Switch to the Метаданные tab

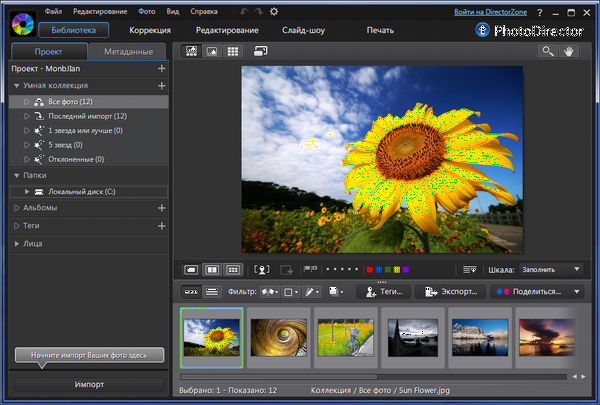(128, 51)
